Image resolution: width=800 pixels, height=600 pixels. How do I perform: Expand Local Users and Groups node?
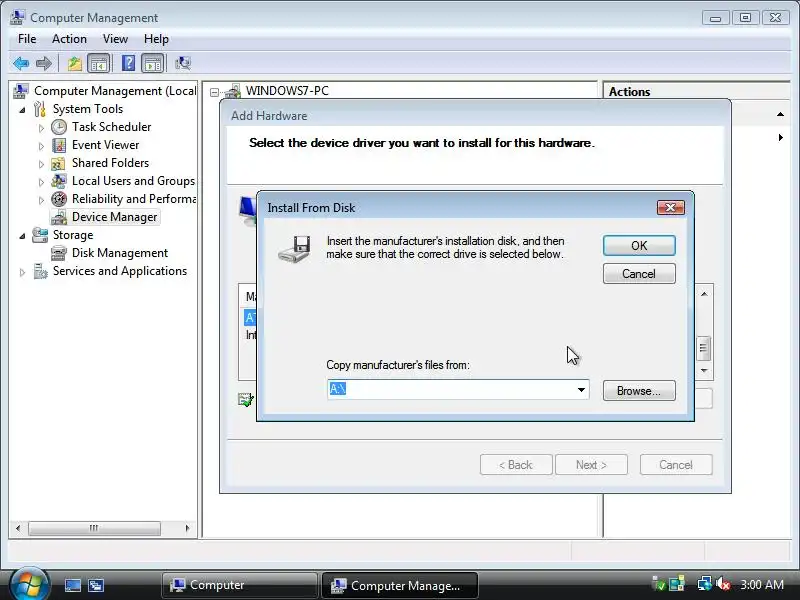click(41, 182)
